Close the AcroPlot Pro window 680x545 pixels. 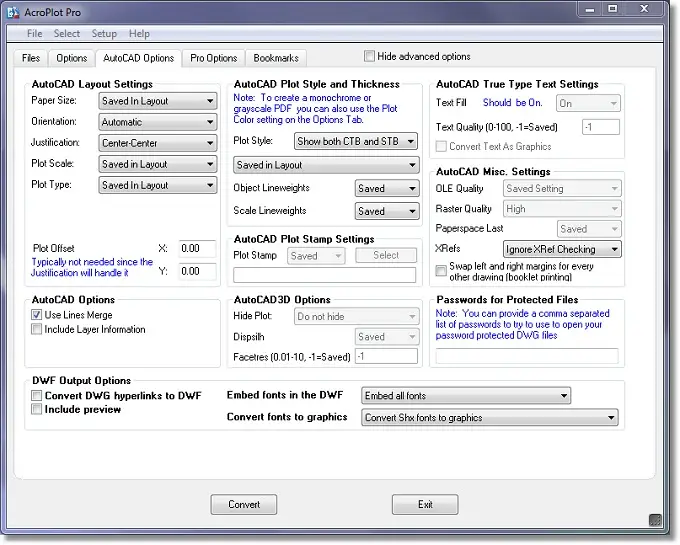[x=644, y=10]
